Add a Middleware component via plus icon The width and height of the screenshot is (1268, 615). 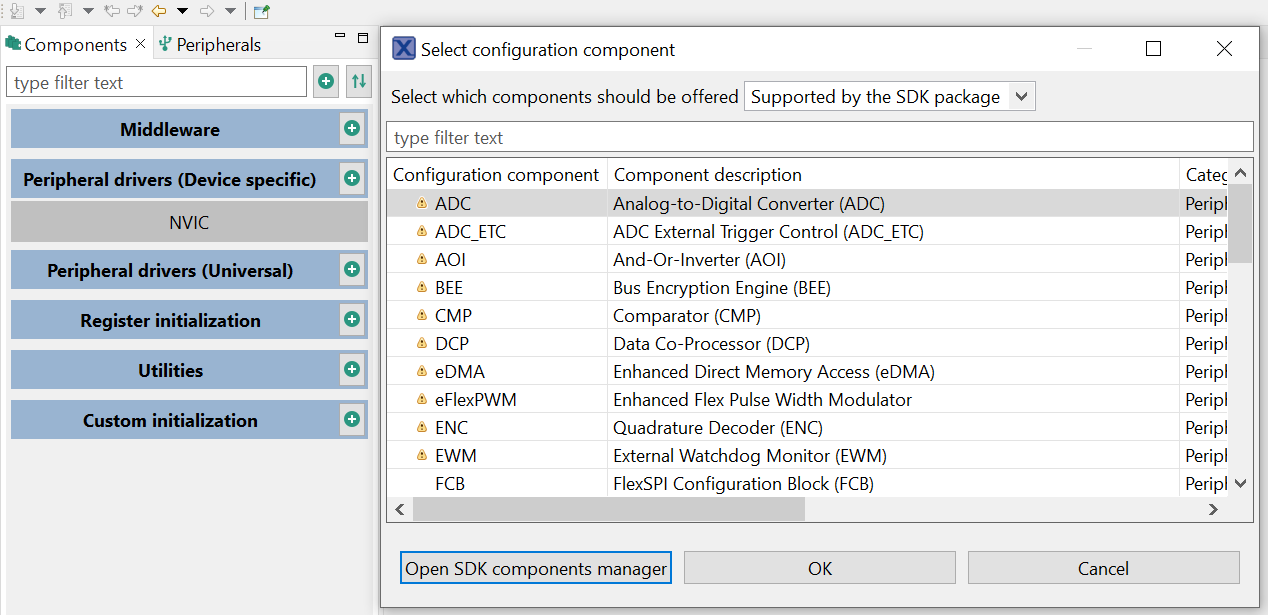352,128
